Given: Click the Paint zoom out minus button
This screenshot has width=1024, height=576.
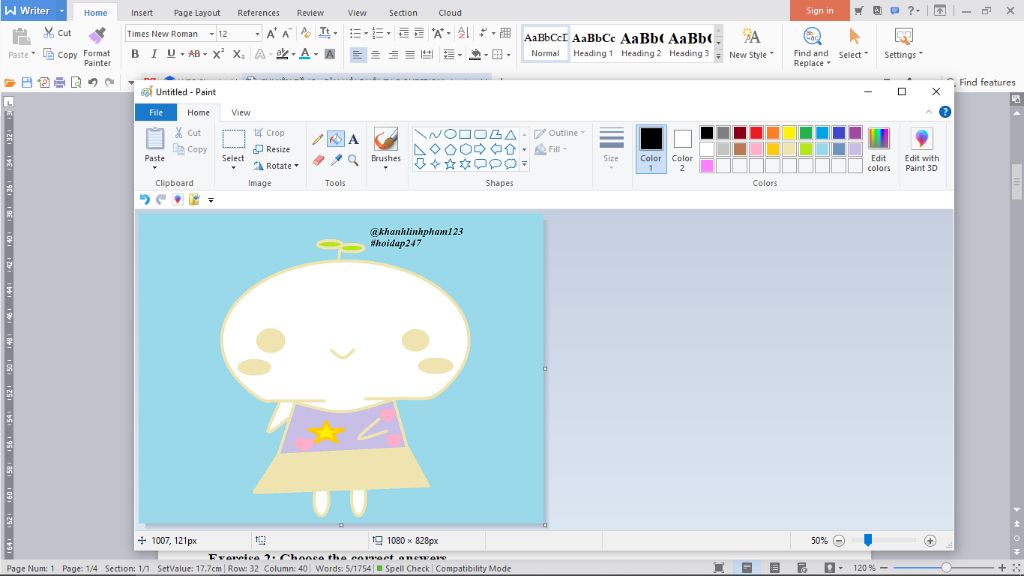Looking at the screenshot, I should click(x=839, y=541).
